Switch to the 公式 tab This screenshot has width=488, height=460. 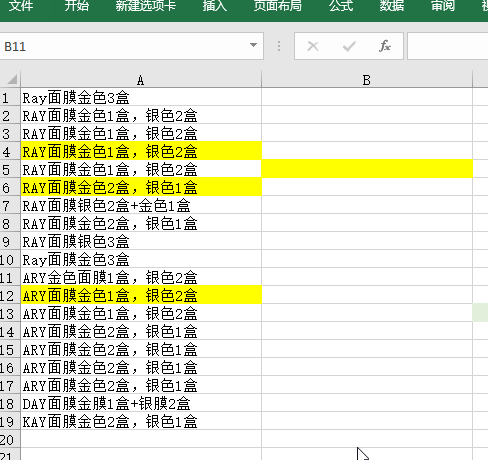tap(341, 6)
